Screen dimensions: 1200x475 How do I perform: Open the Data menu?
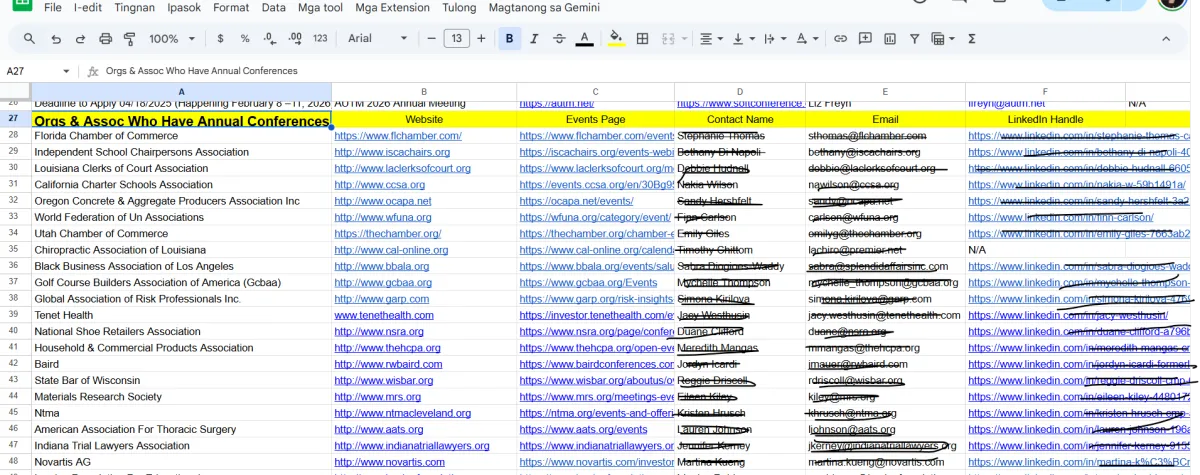(274, 7)
